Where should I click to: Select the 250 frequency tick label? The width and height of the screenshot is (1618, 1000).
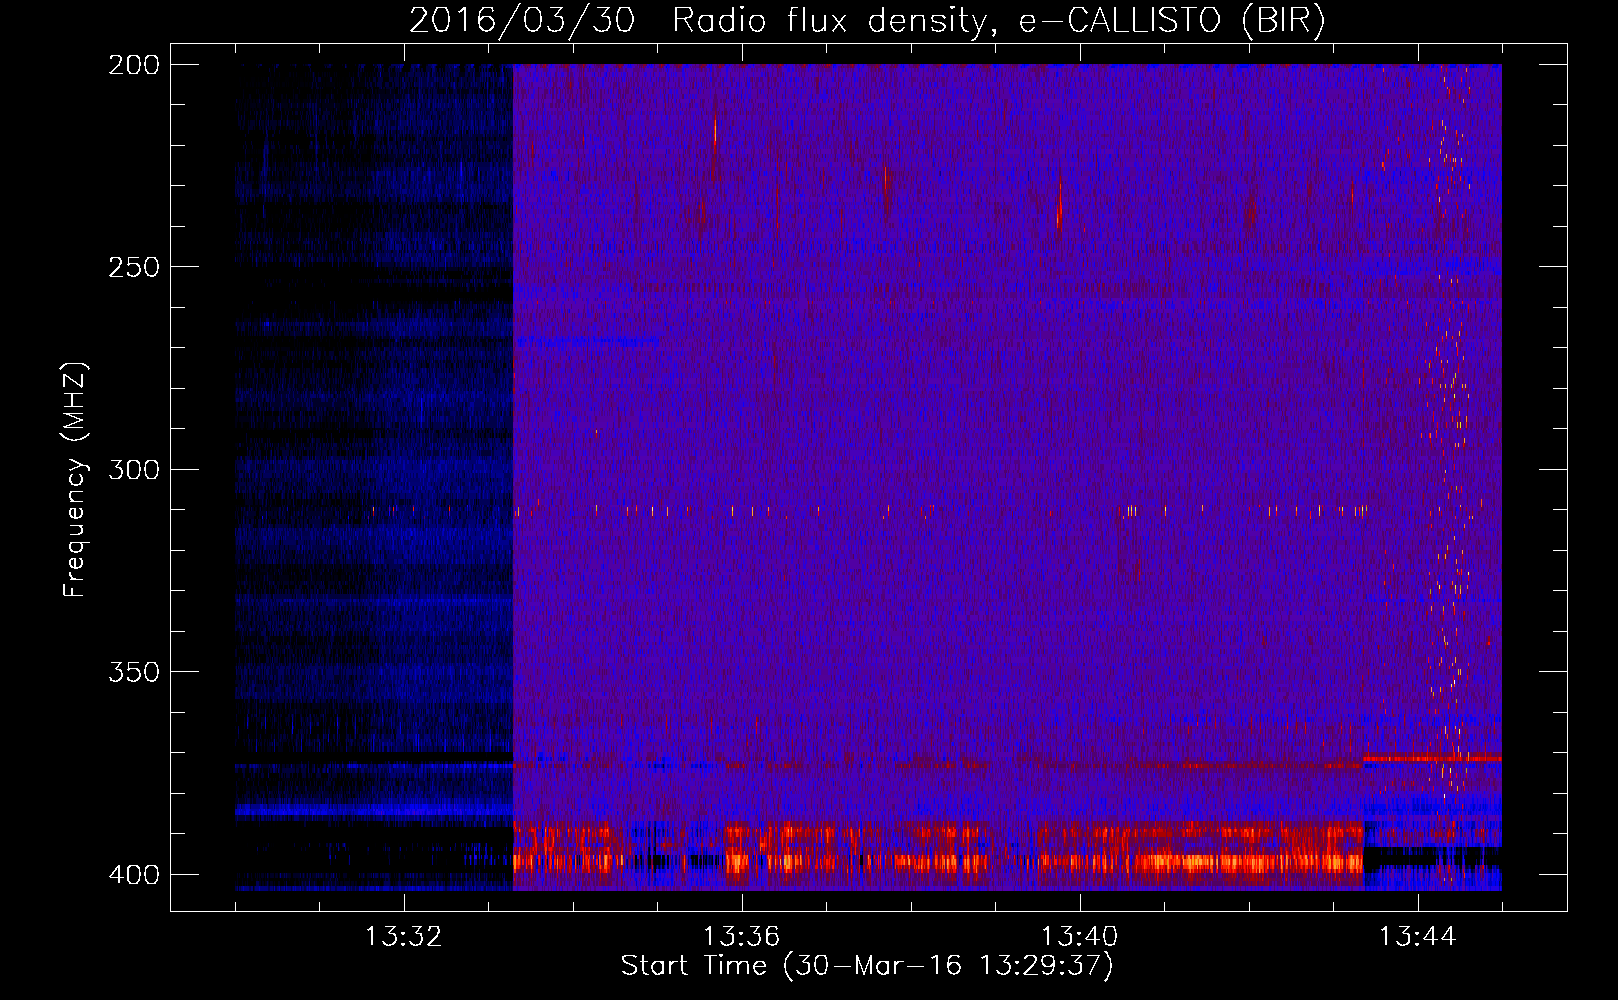[134, 267]
